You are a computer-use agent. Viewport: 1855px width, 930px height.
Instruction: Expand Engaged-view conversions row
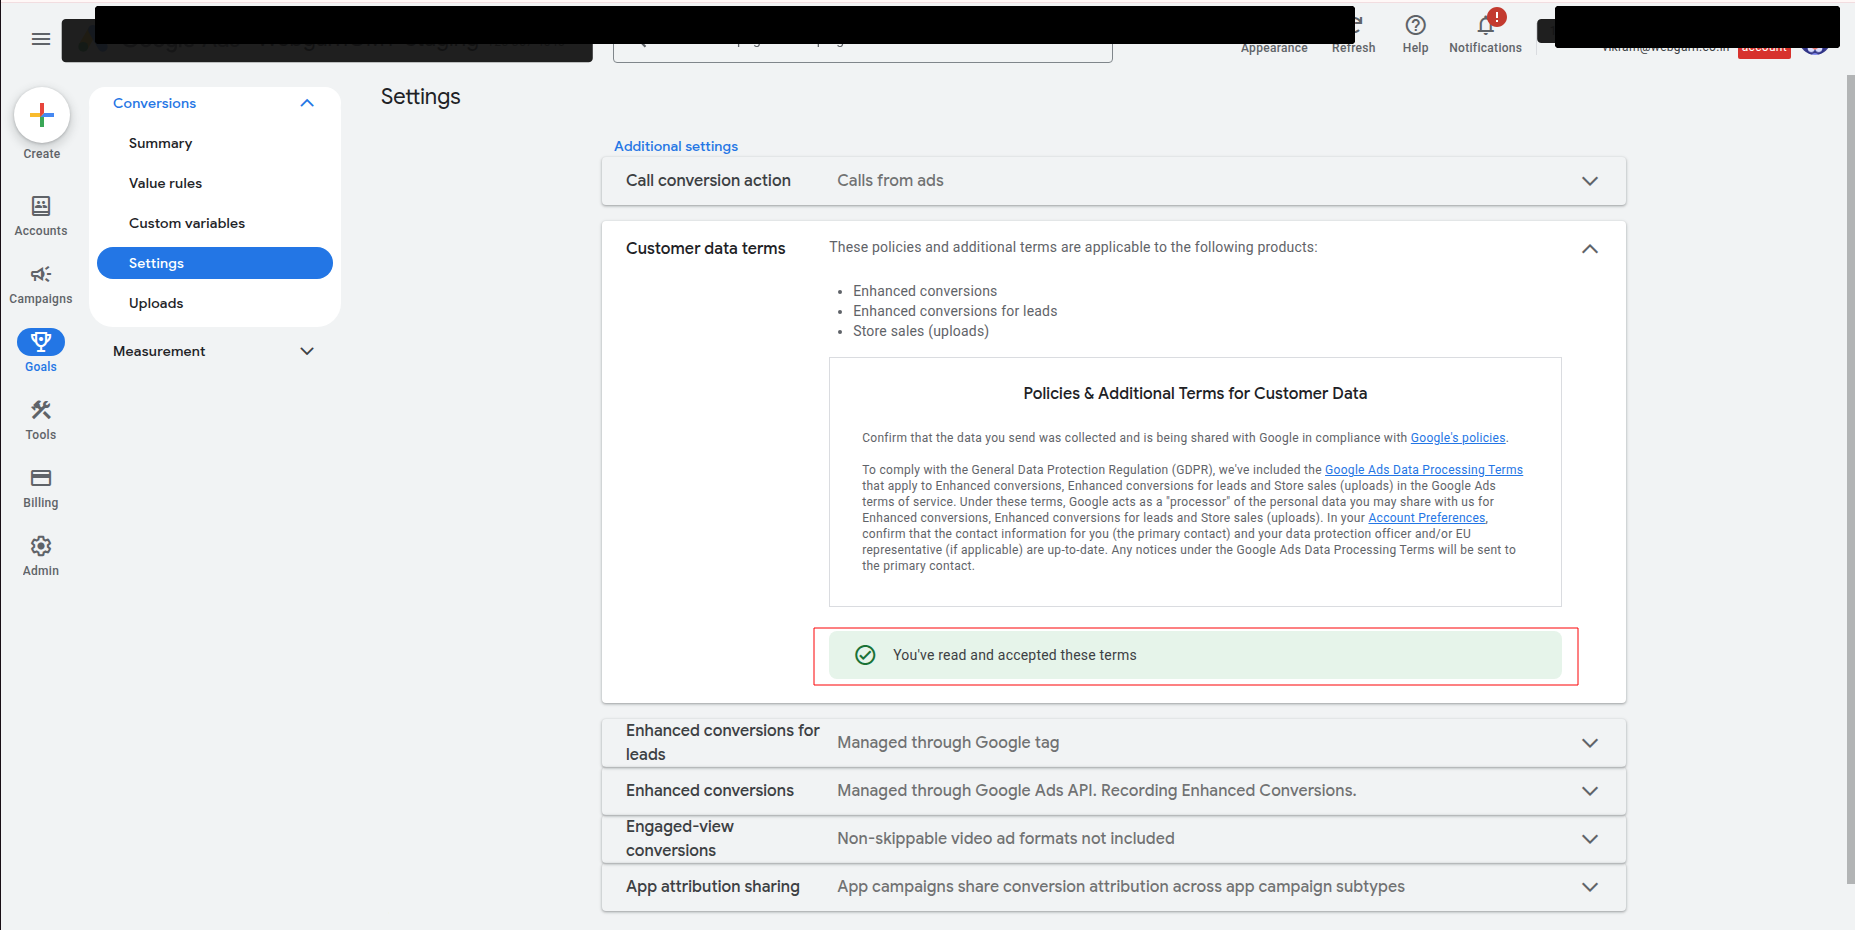[1113, 839]
